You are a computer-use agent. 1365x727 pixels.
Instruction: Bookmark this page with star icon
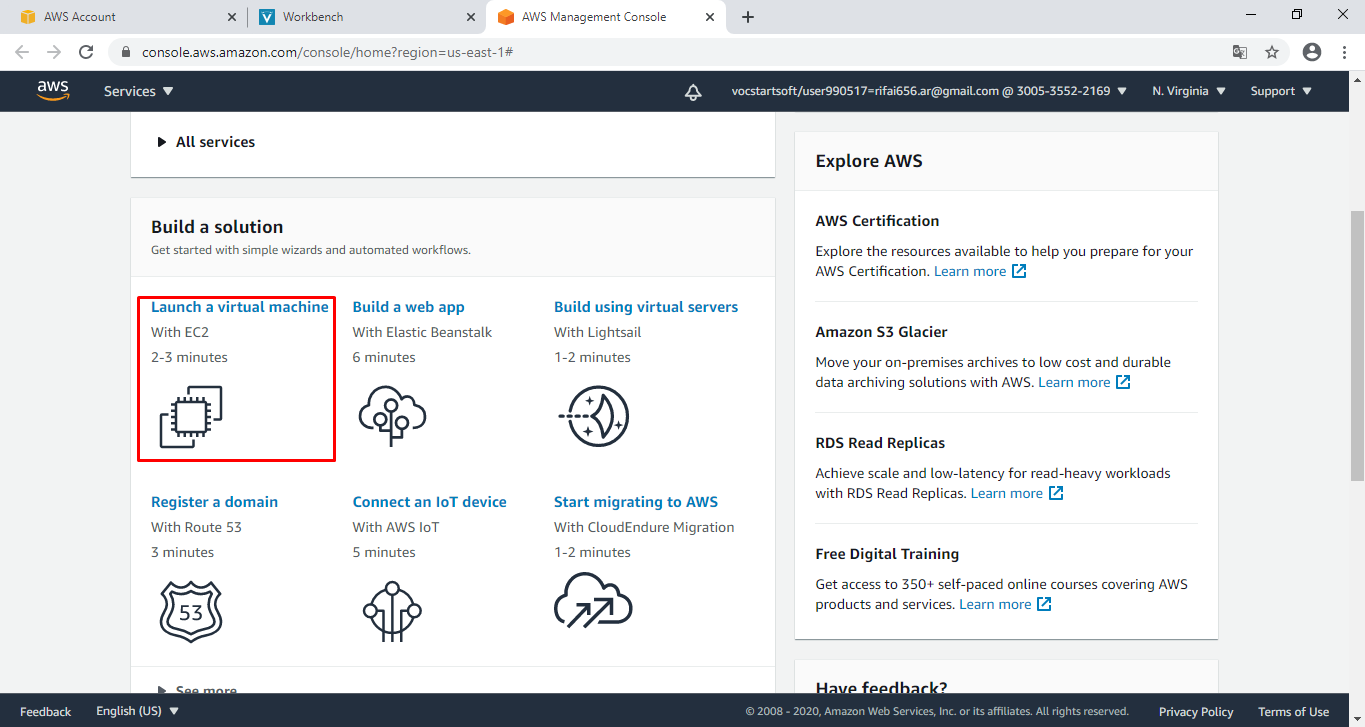point(1272,52)
